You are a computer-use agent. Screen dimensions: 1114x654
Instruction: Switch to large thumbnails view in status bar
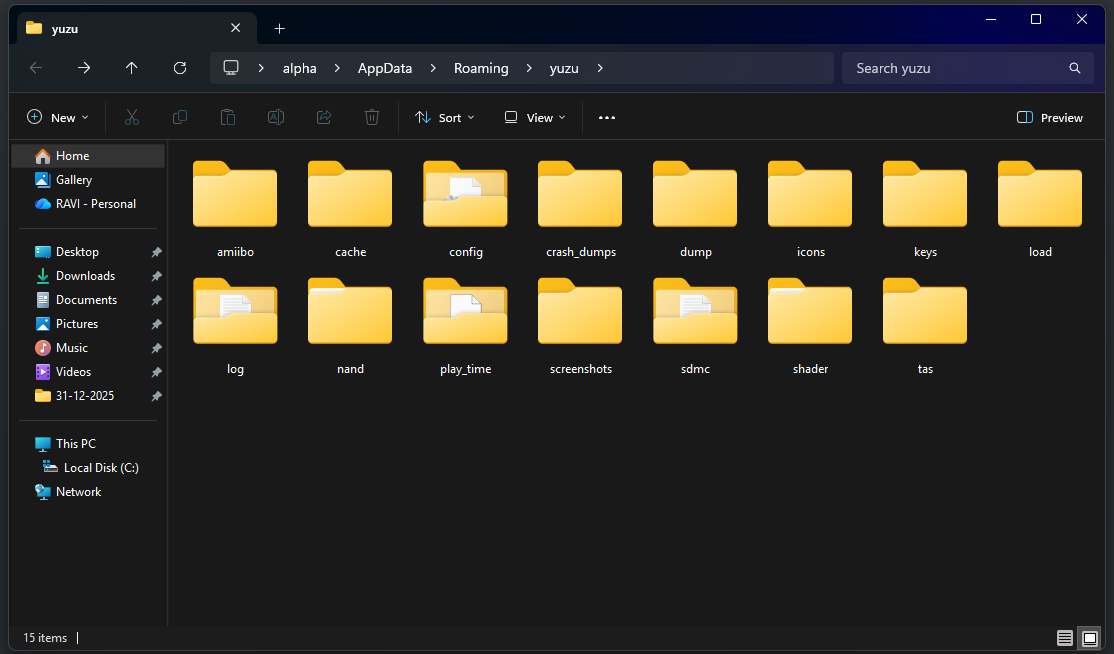tap(1089, 638)
